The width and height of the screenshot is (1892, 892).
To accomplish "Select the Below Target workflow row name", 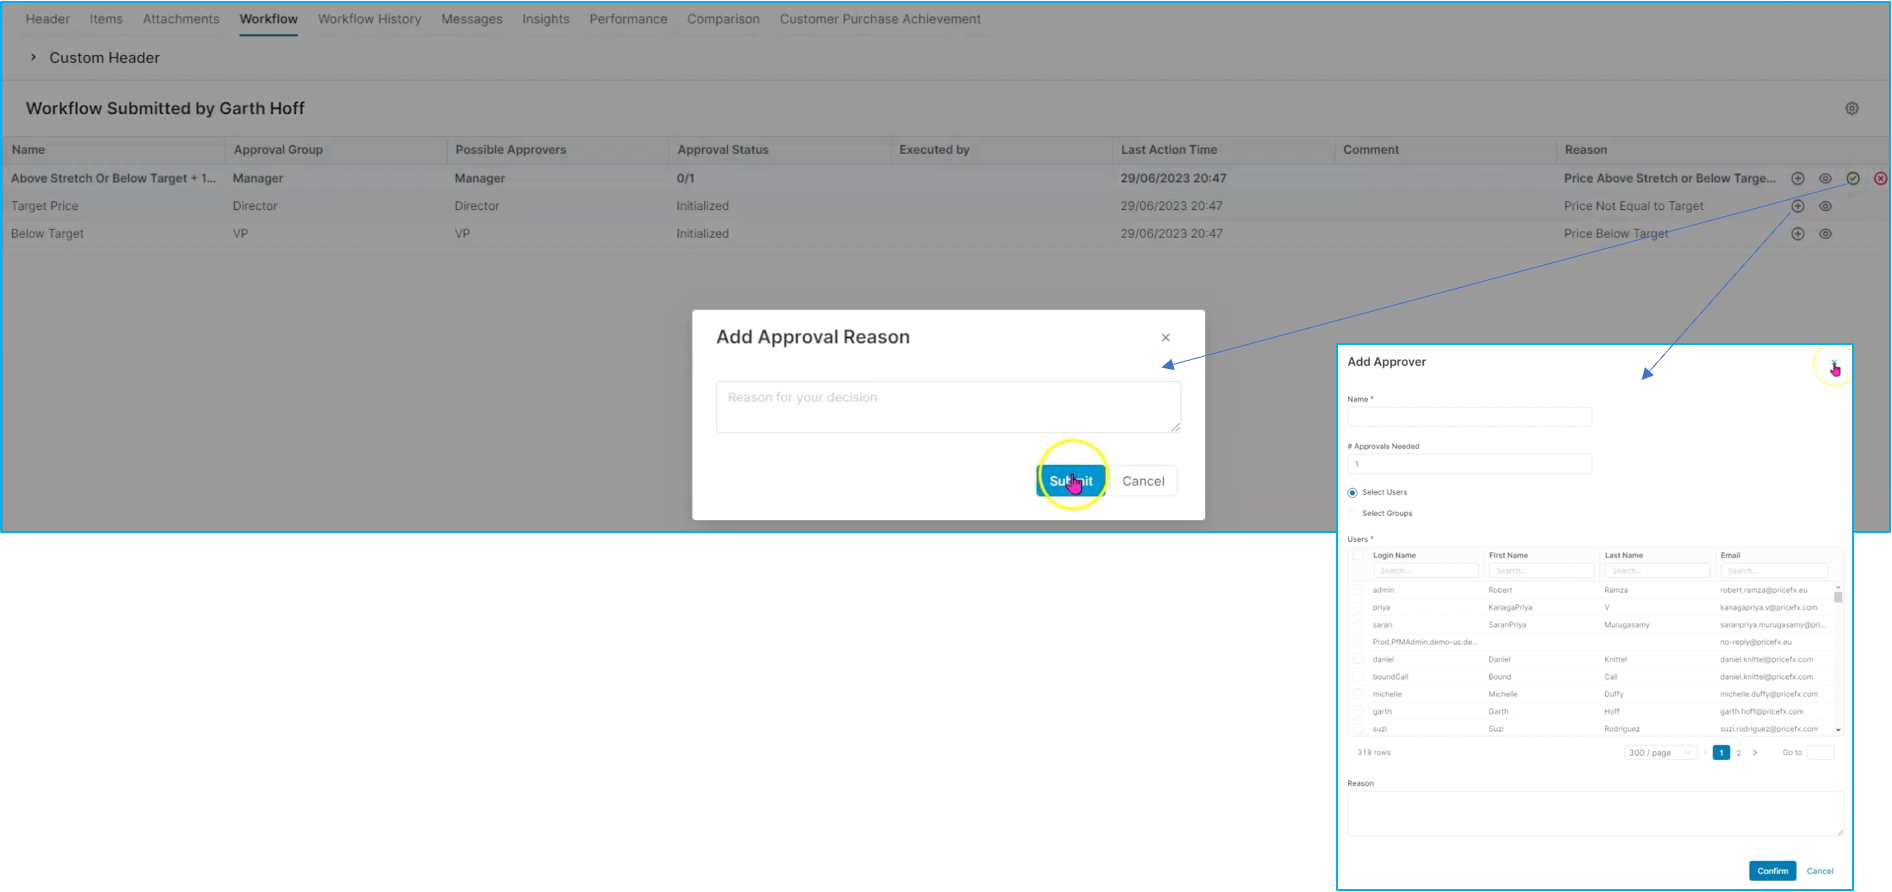I will click(47, 234).
